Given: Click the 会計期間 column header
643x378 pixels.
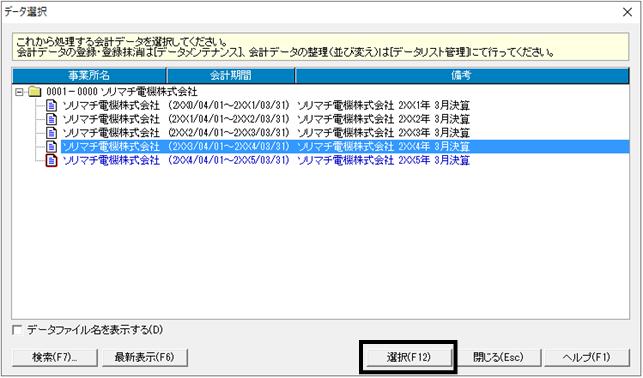Looking at the screenshot, I should [x=230, y=75].
